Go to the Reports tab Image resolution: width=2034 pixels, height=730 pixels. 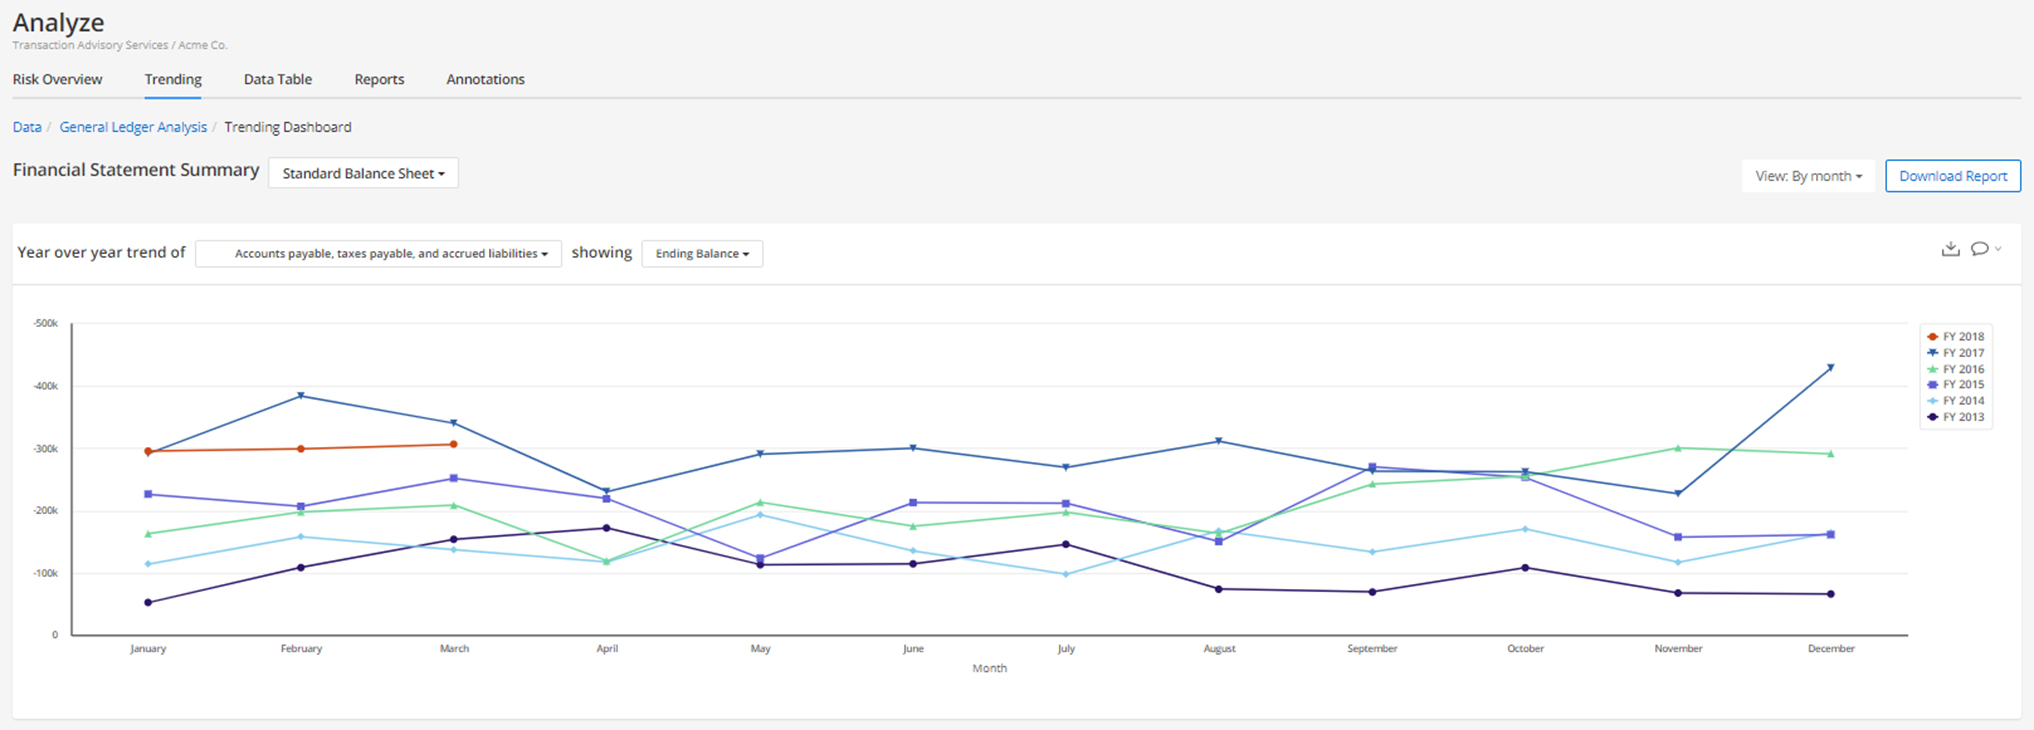point(379,80)
